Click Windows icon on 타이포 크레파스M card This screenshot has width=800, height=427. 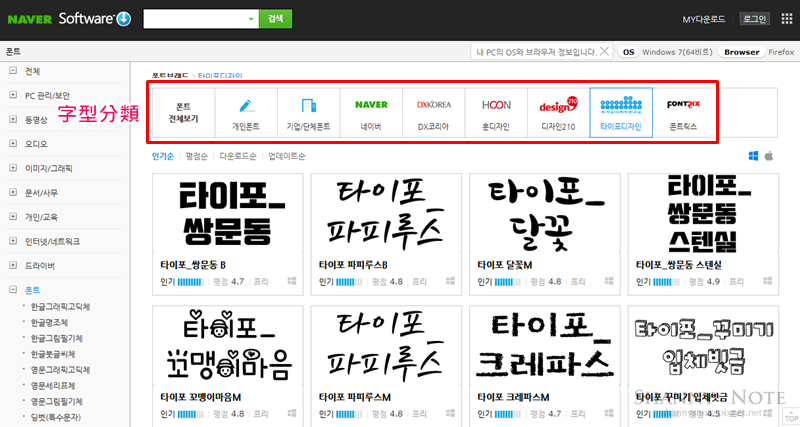pos(609,413)
